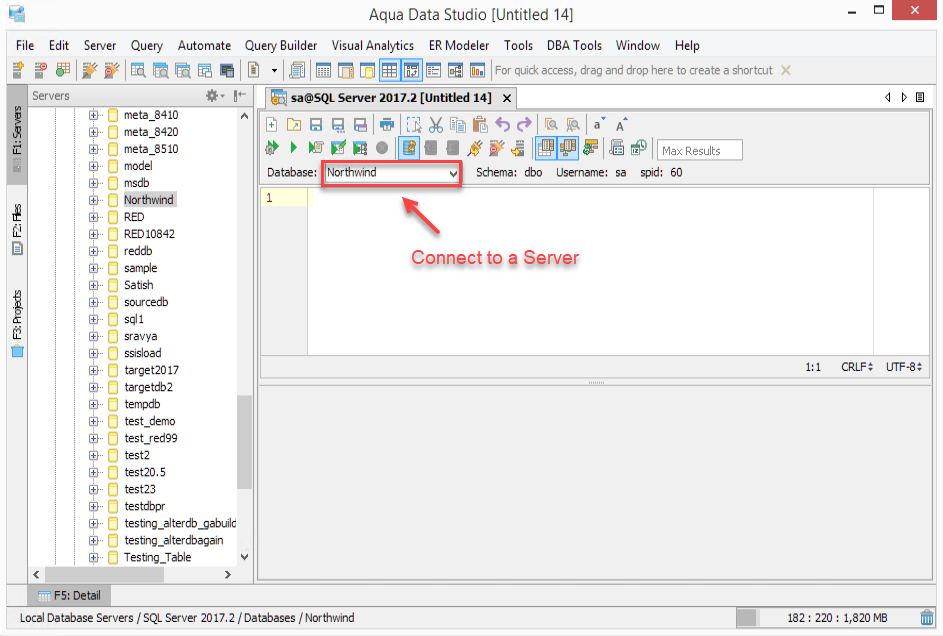Toggle the F2: Files side panel
This screenshot has height=636, width=943.
tap(17, 230)
